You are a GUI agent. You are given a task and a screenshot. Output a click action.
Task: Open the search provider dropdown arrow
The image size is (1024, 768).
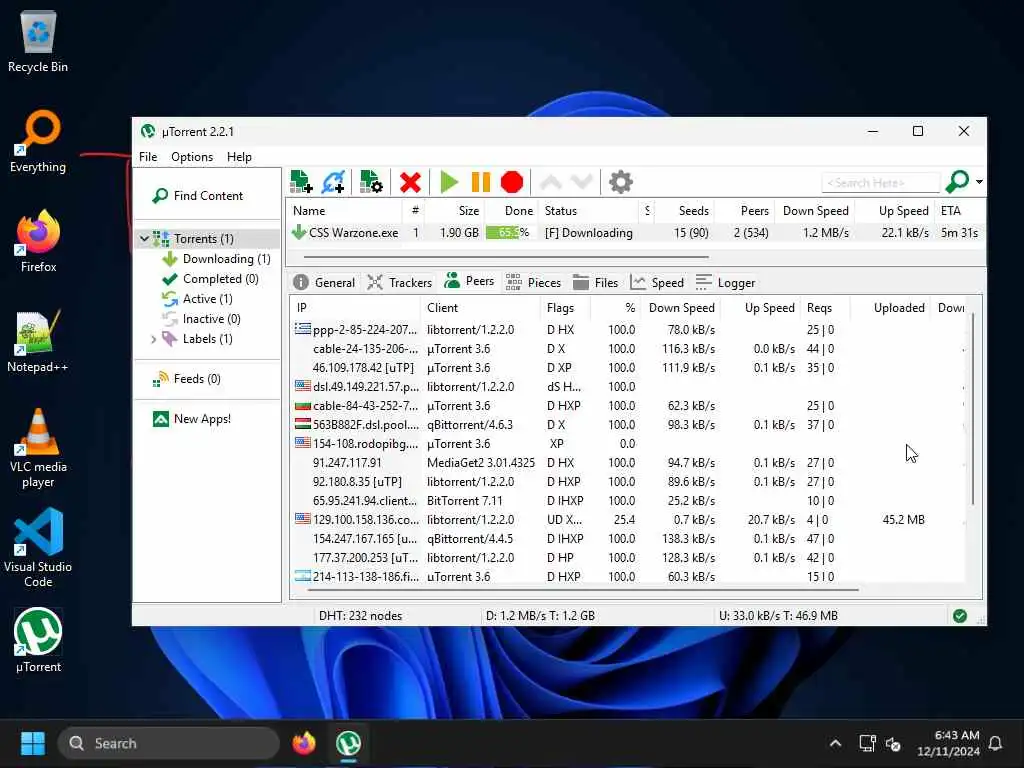pyautogui.click(x=979, y=182)
